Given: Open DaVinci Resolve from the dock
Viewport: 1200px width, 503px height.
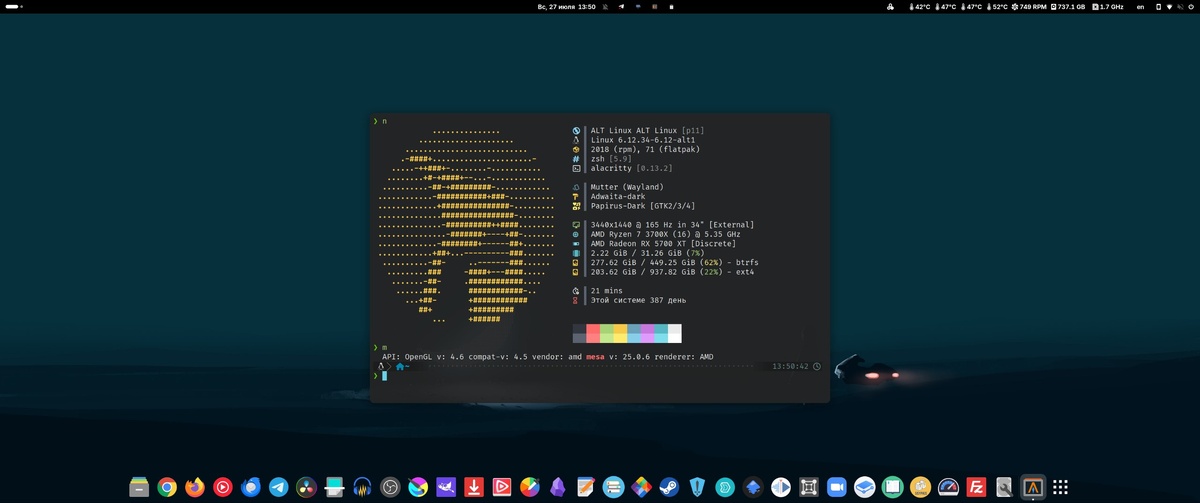Looking at the screenshot, I should (306, 487).
